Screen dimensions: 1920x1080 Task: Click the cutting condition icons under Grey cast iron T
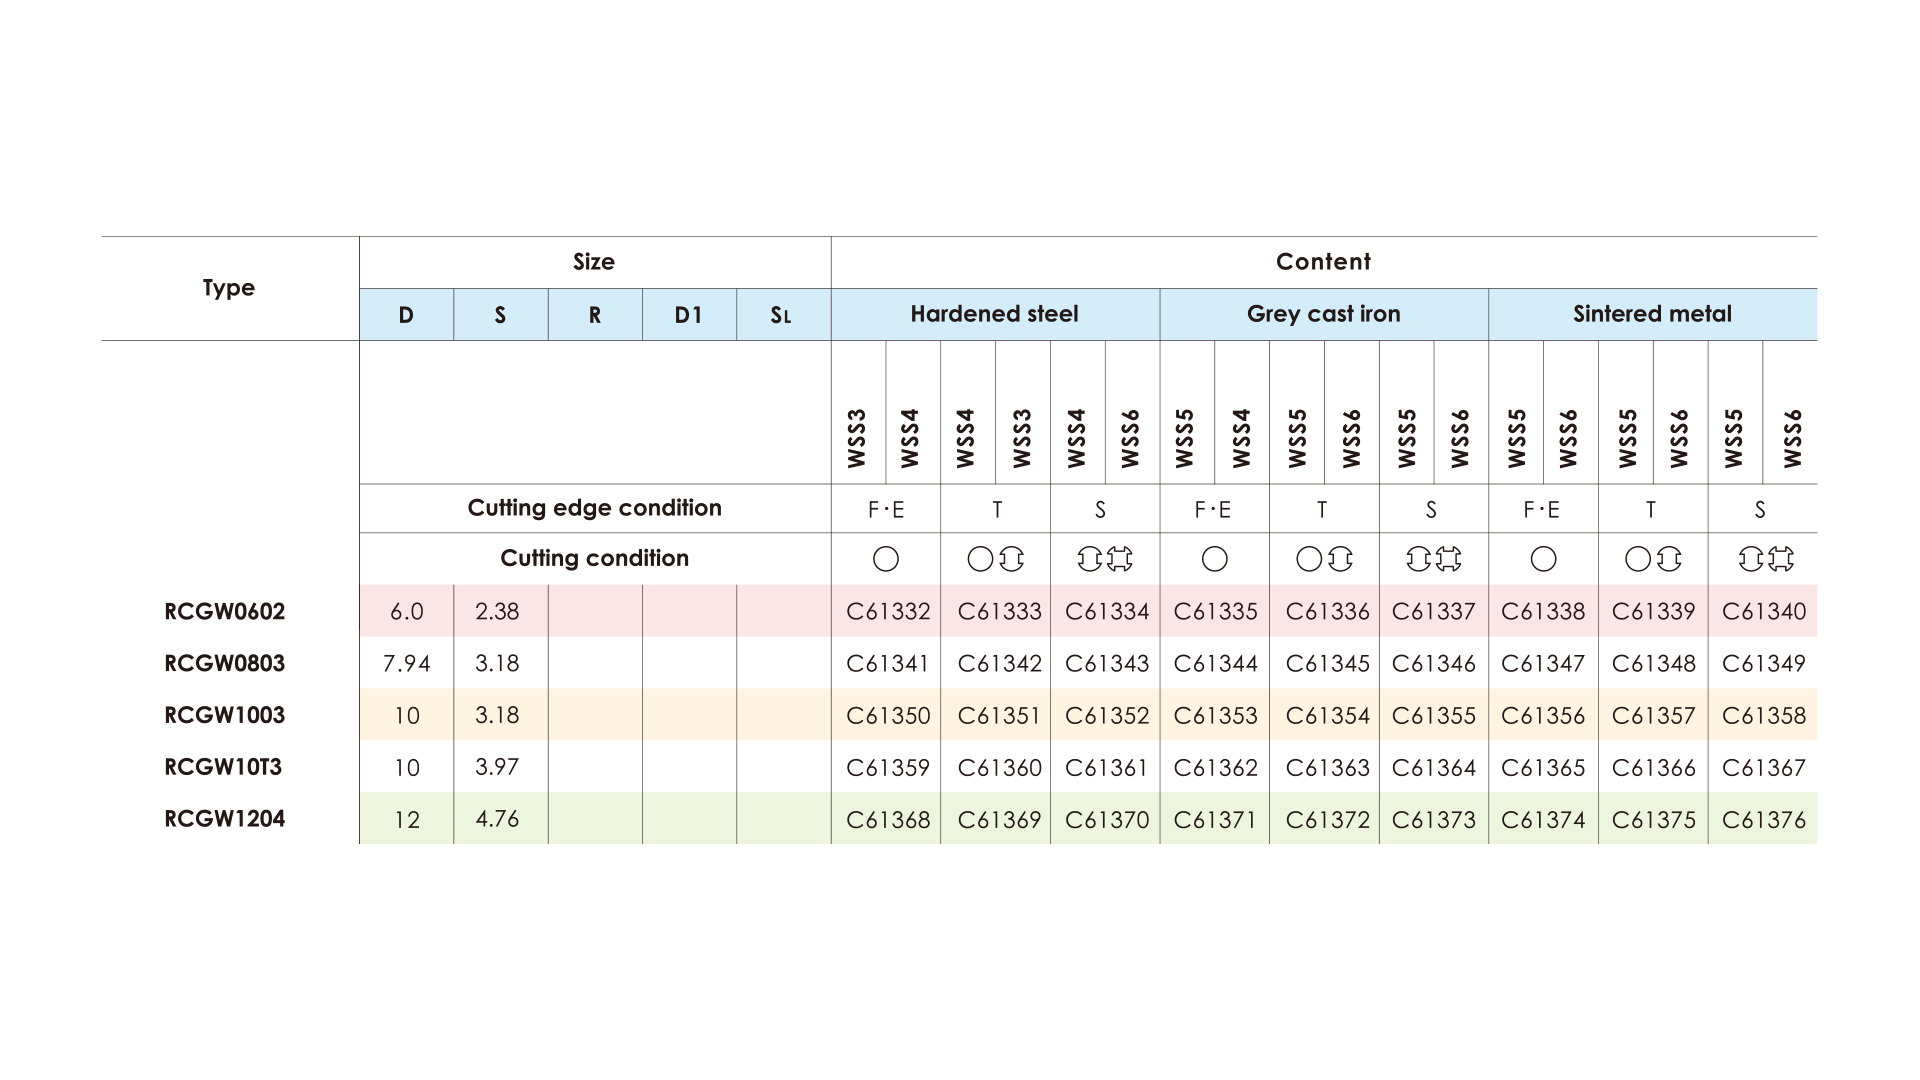[1324, 559]
